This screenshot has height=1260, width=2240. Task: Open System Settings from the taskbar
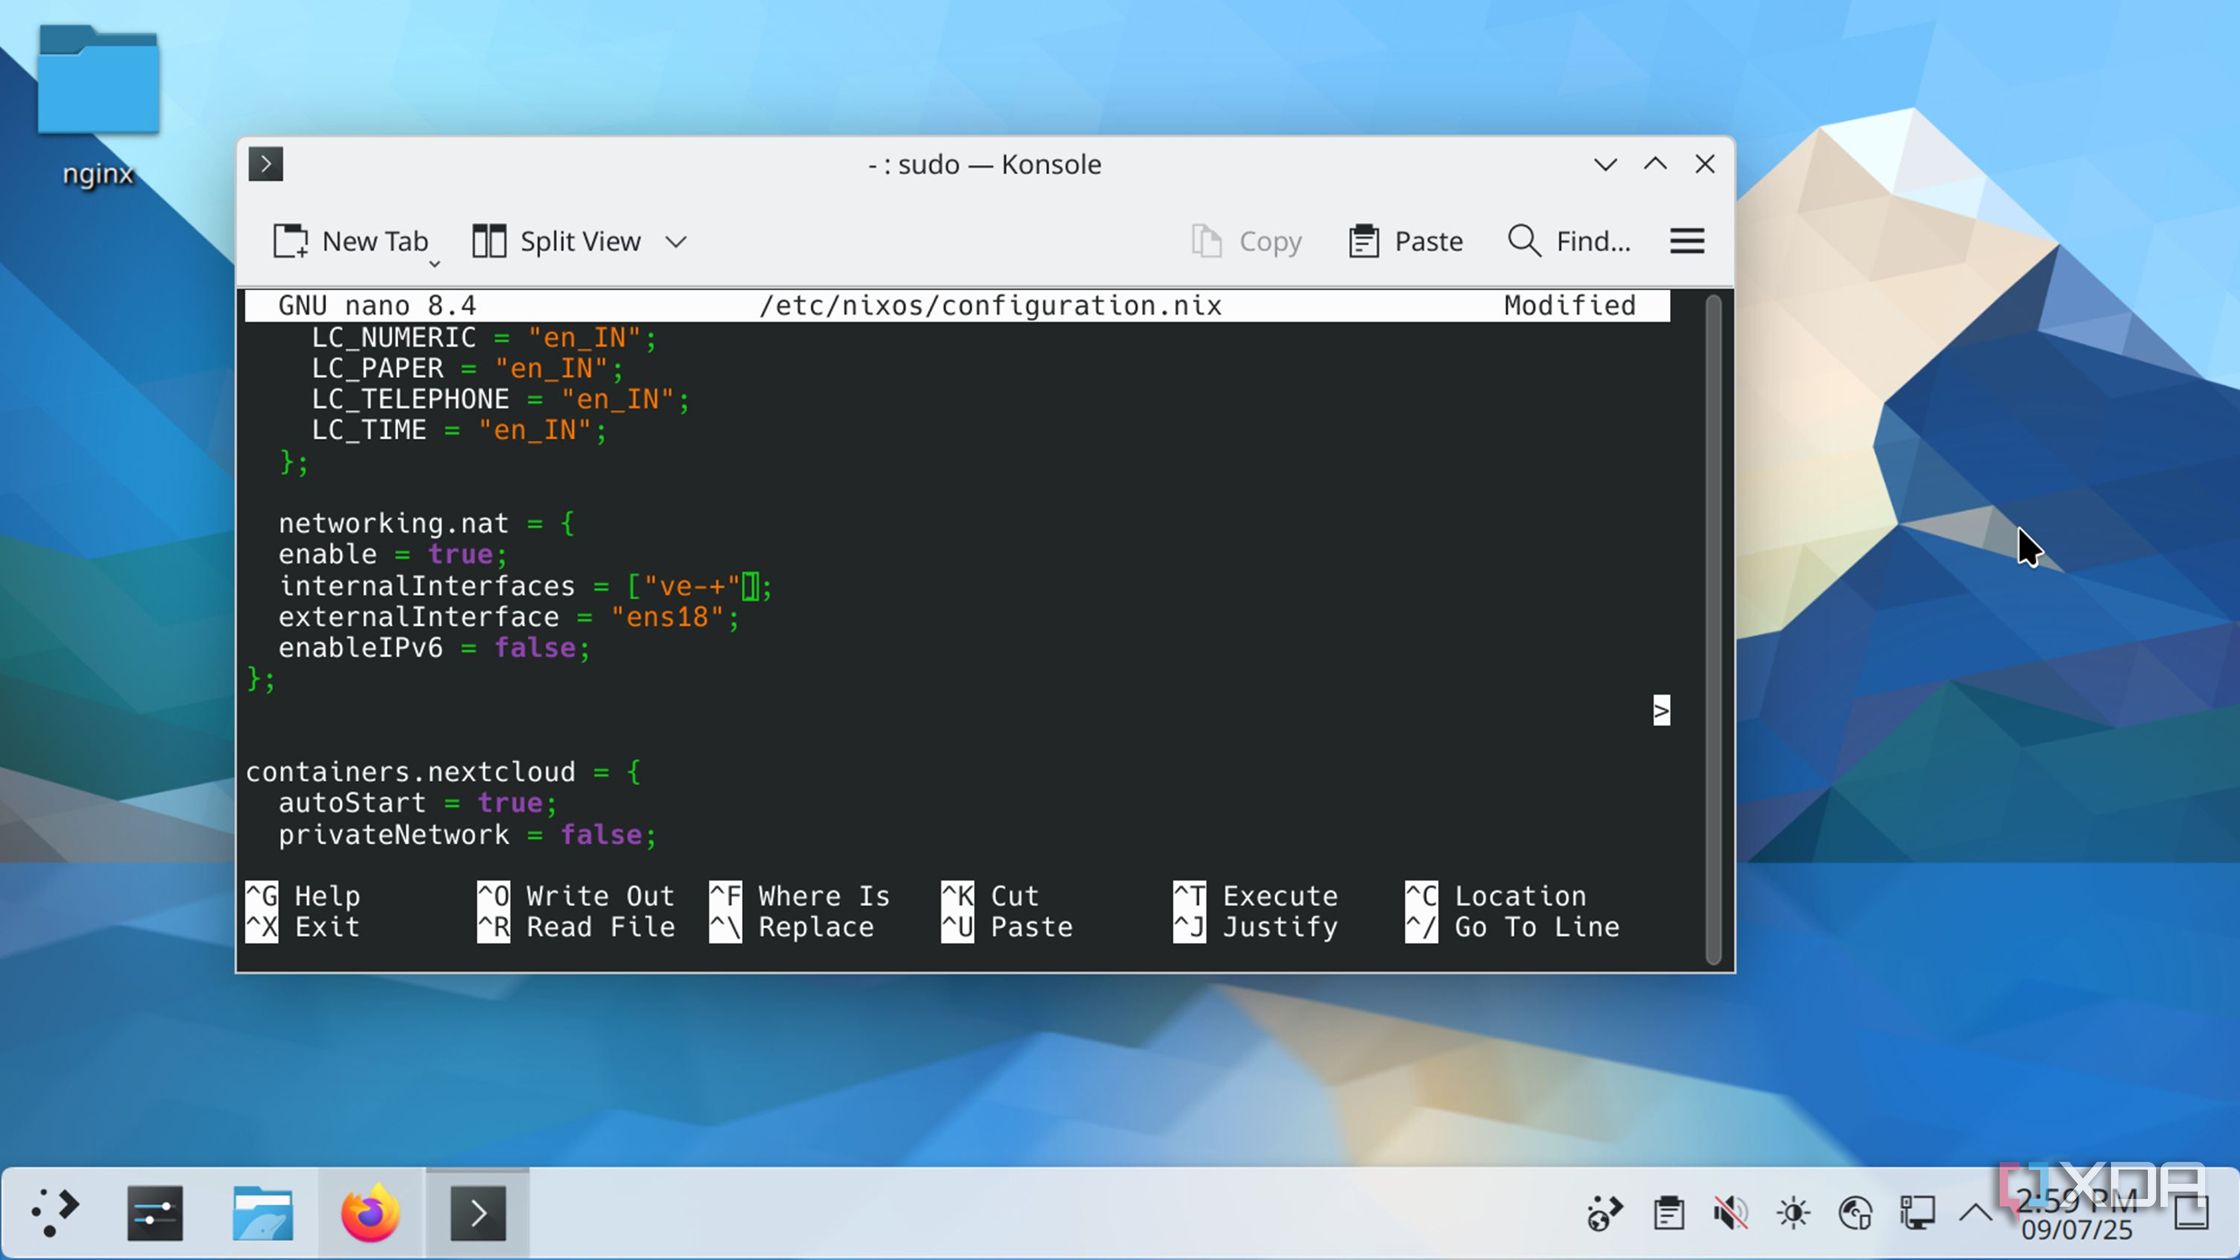[155, 1212]
